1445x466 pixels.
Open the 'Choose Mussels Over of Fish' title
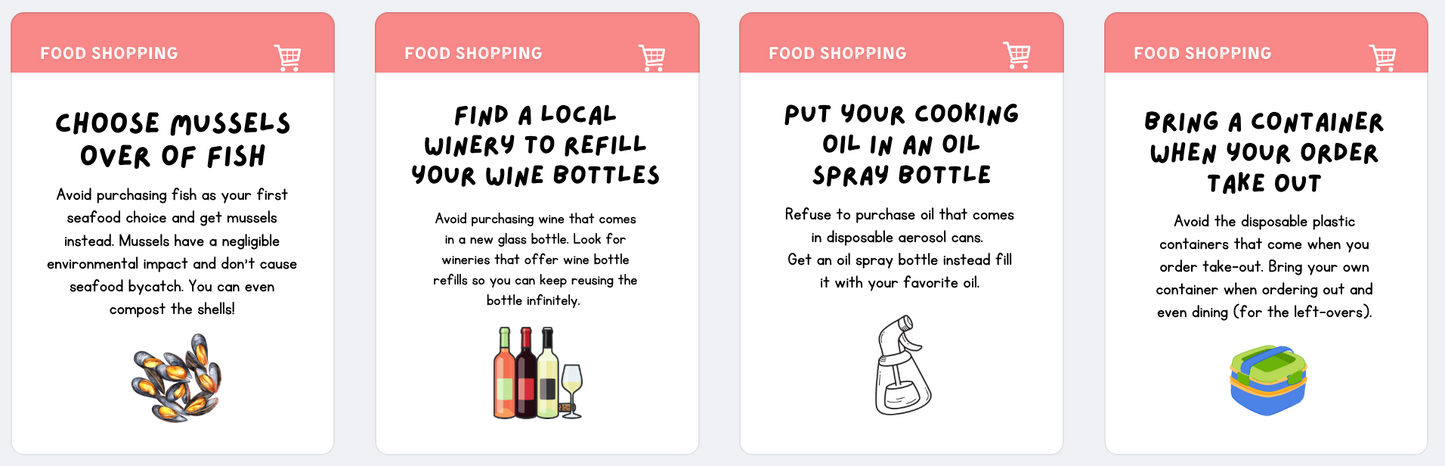(x=172, y=138)
